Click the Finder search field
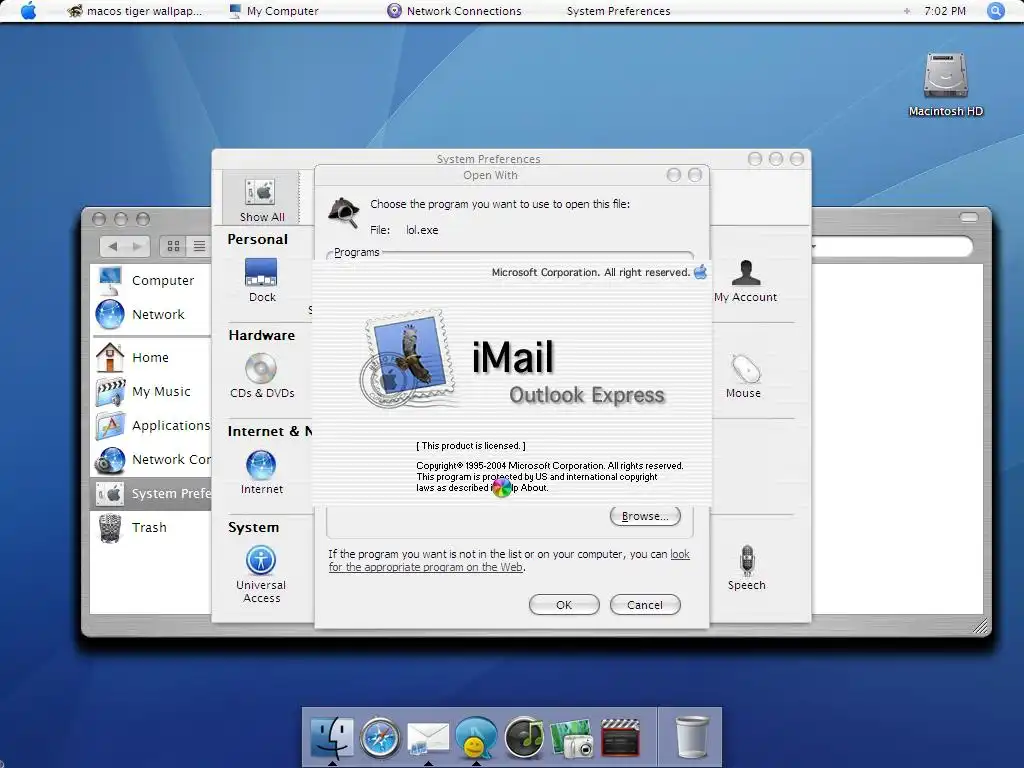Viewport: 1024px width, 768px height. pyautogui.click(x=892, y=247)
